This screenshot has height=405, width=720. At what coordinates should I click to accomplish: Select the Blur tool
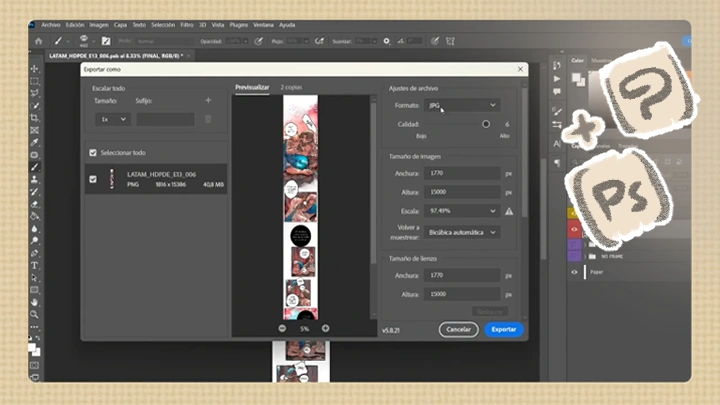point(34,229)
